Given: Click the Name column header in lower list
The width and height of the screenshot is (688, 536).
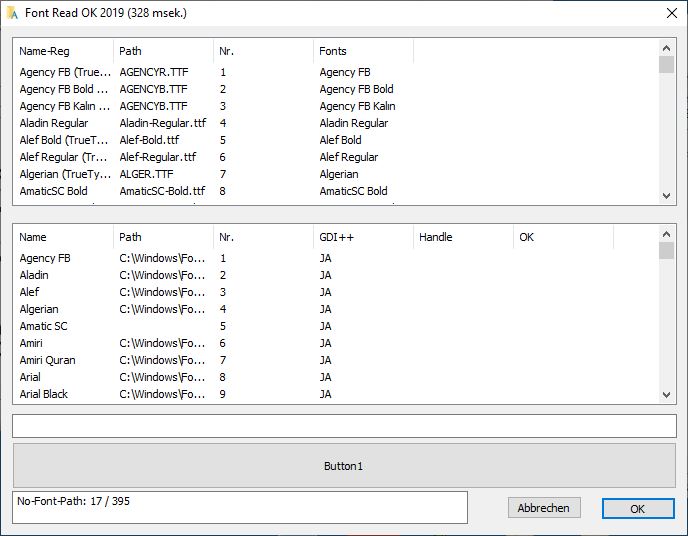Looking at the screenshot, I should pos(63,237).
